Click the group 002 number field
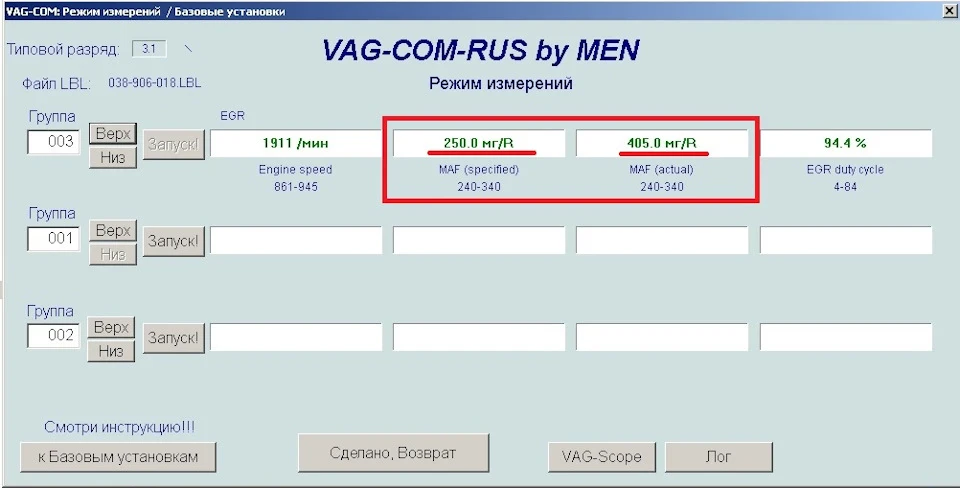 pyautogui.click(x=54, y=336)
